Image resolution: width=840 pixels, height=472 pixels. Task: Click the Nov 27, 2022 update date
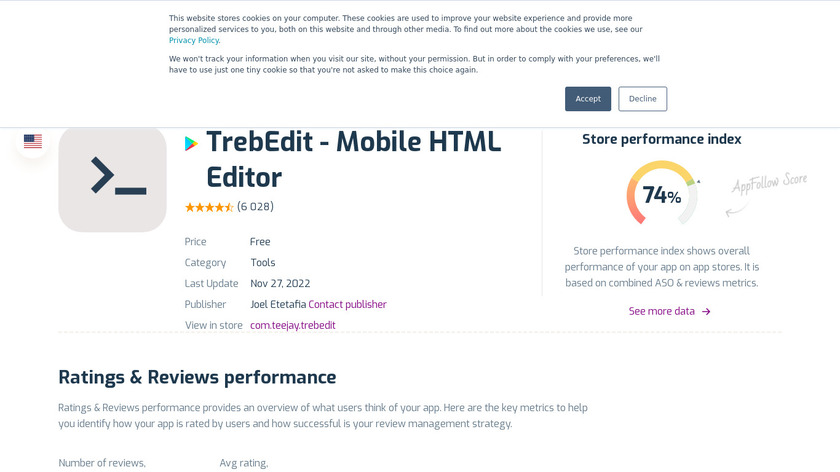click(x=287, y=283)
